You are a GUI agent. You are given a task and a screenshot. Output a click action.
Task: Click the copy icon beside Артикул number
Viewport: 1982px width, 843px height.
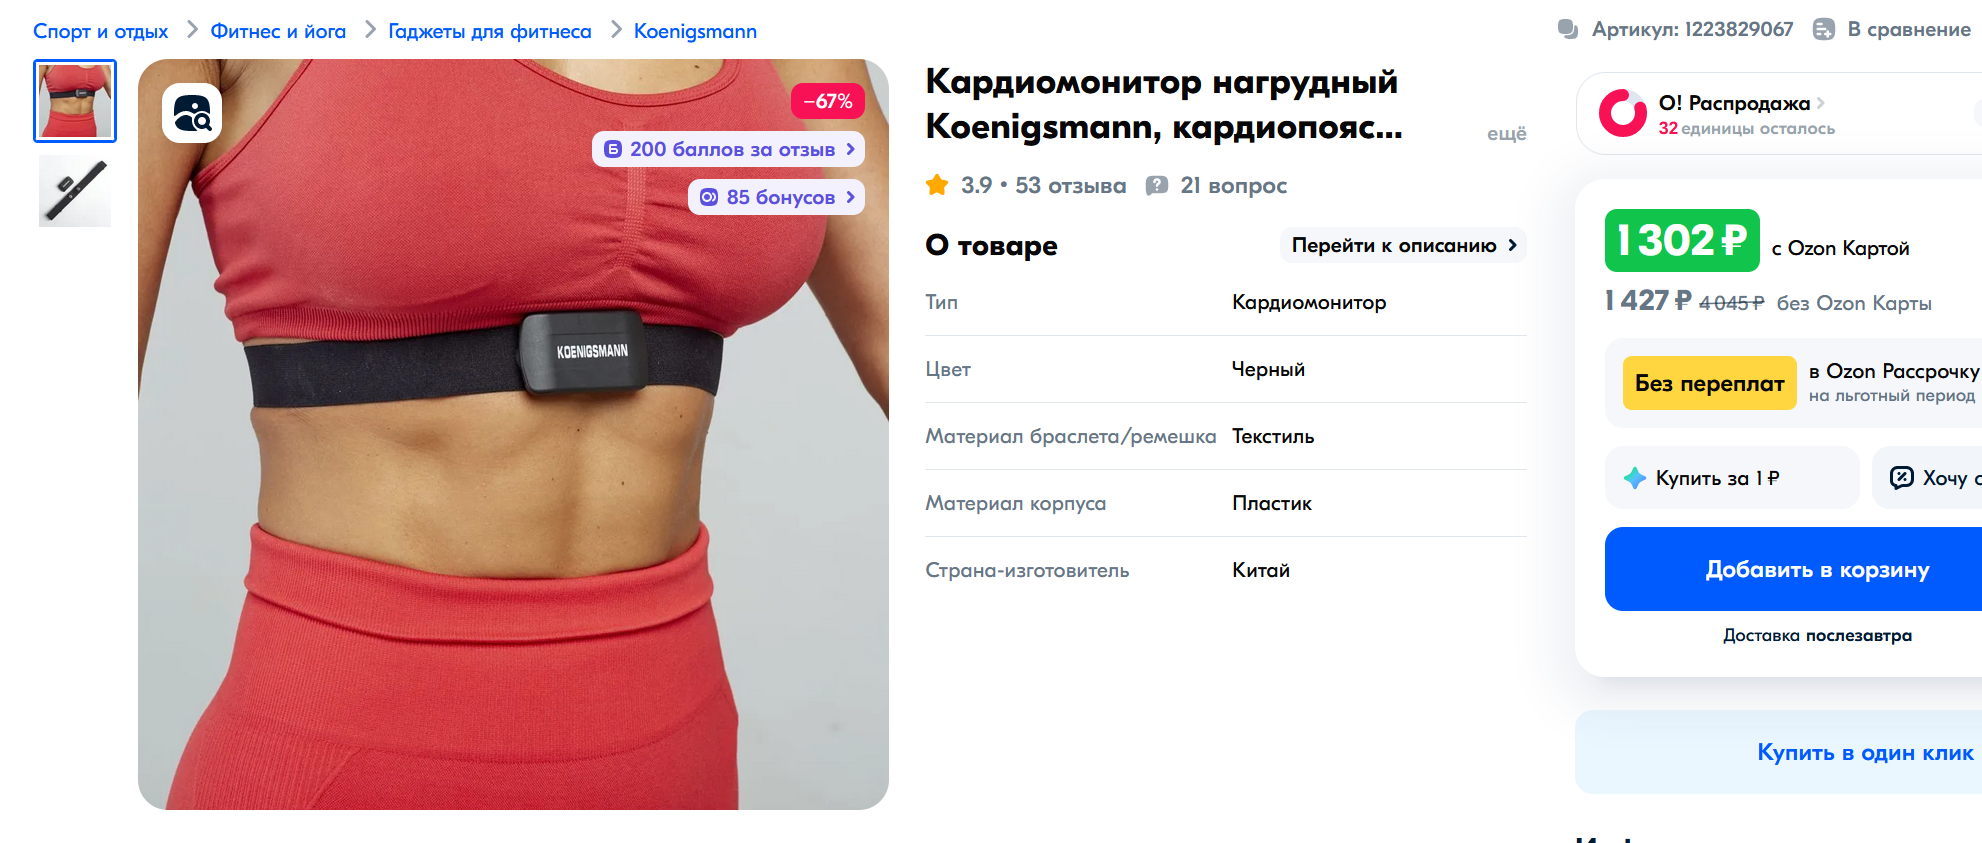coord(1568,29)
